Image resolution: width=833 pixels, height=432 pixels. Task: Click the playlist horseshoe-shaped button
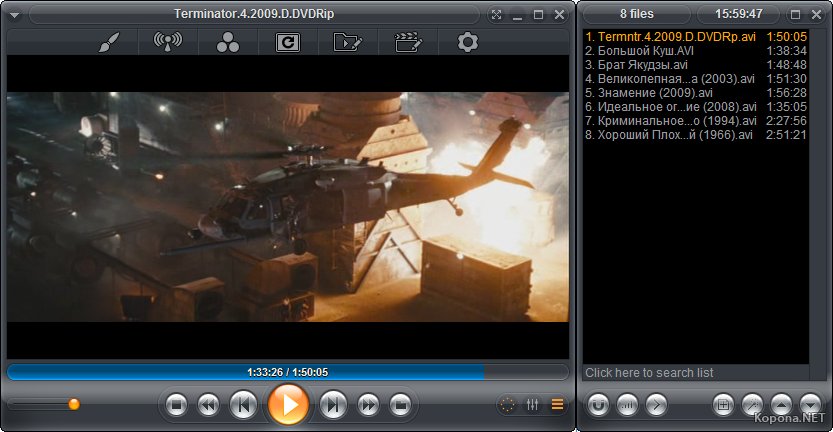pyautogui.click(x=598, y=405)
